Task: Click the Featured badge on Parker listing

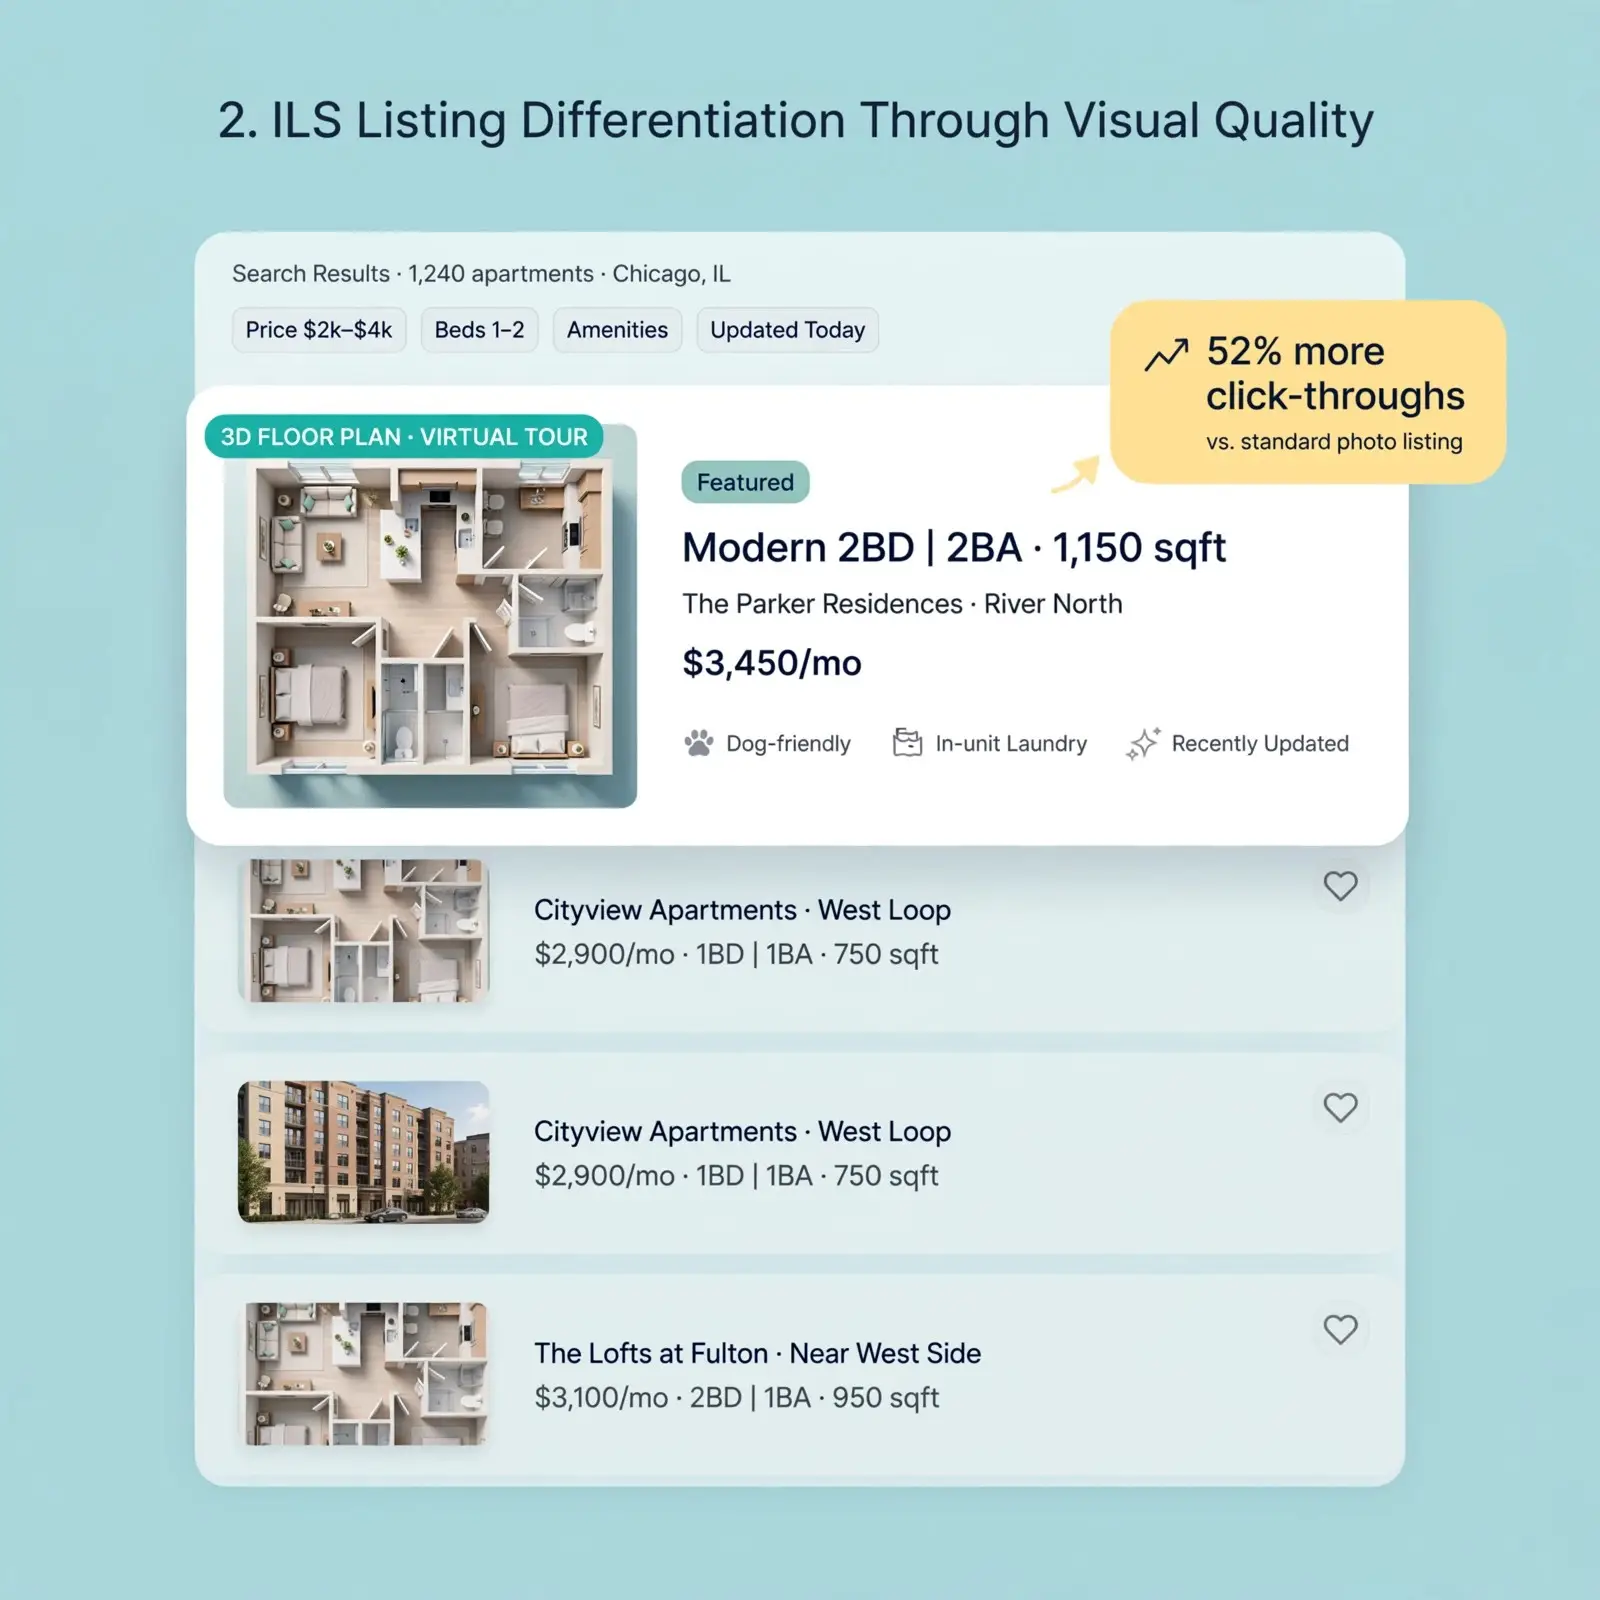Action: 745,482
